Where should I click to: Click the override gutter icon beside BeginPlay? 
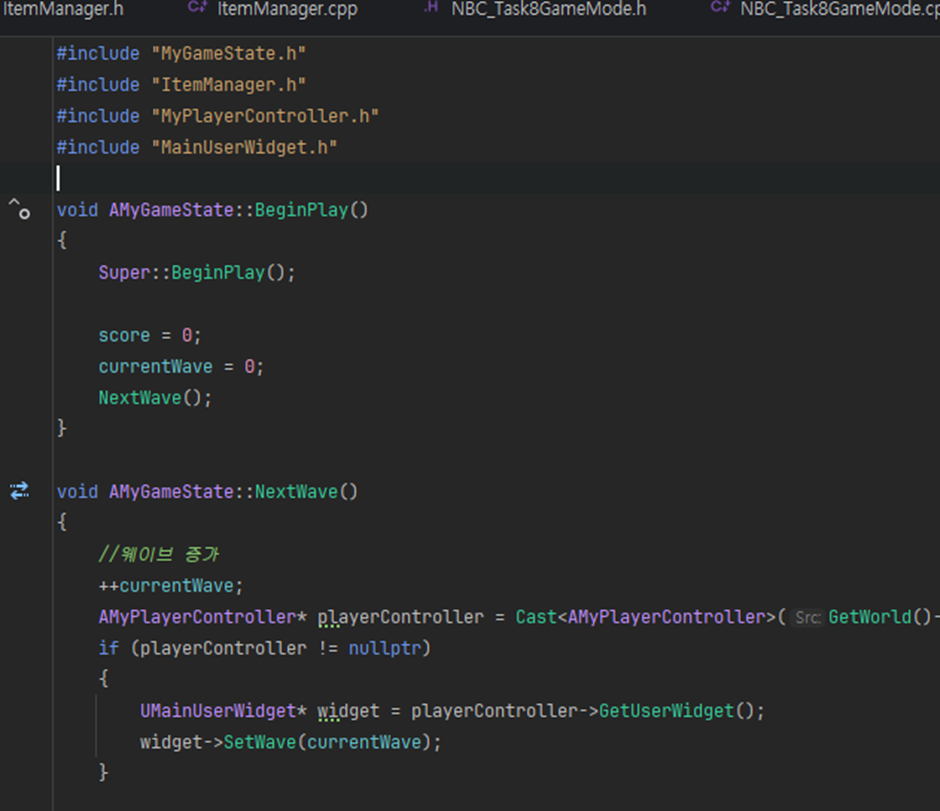pos(19,209)
